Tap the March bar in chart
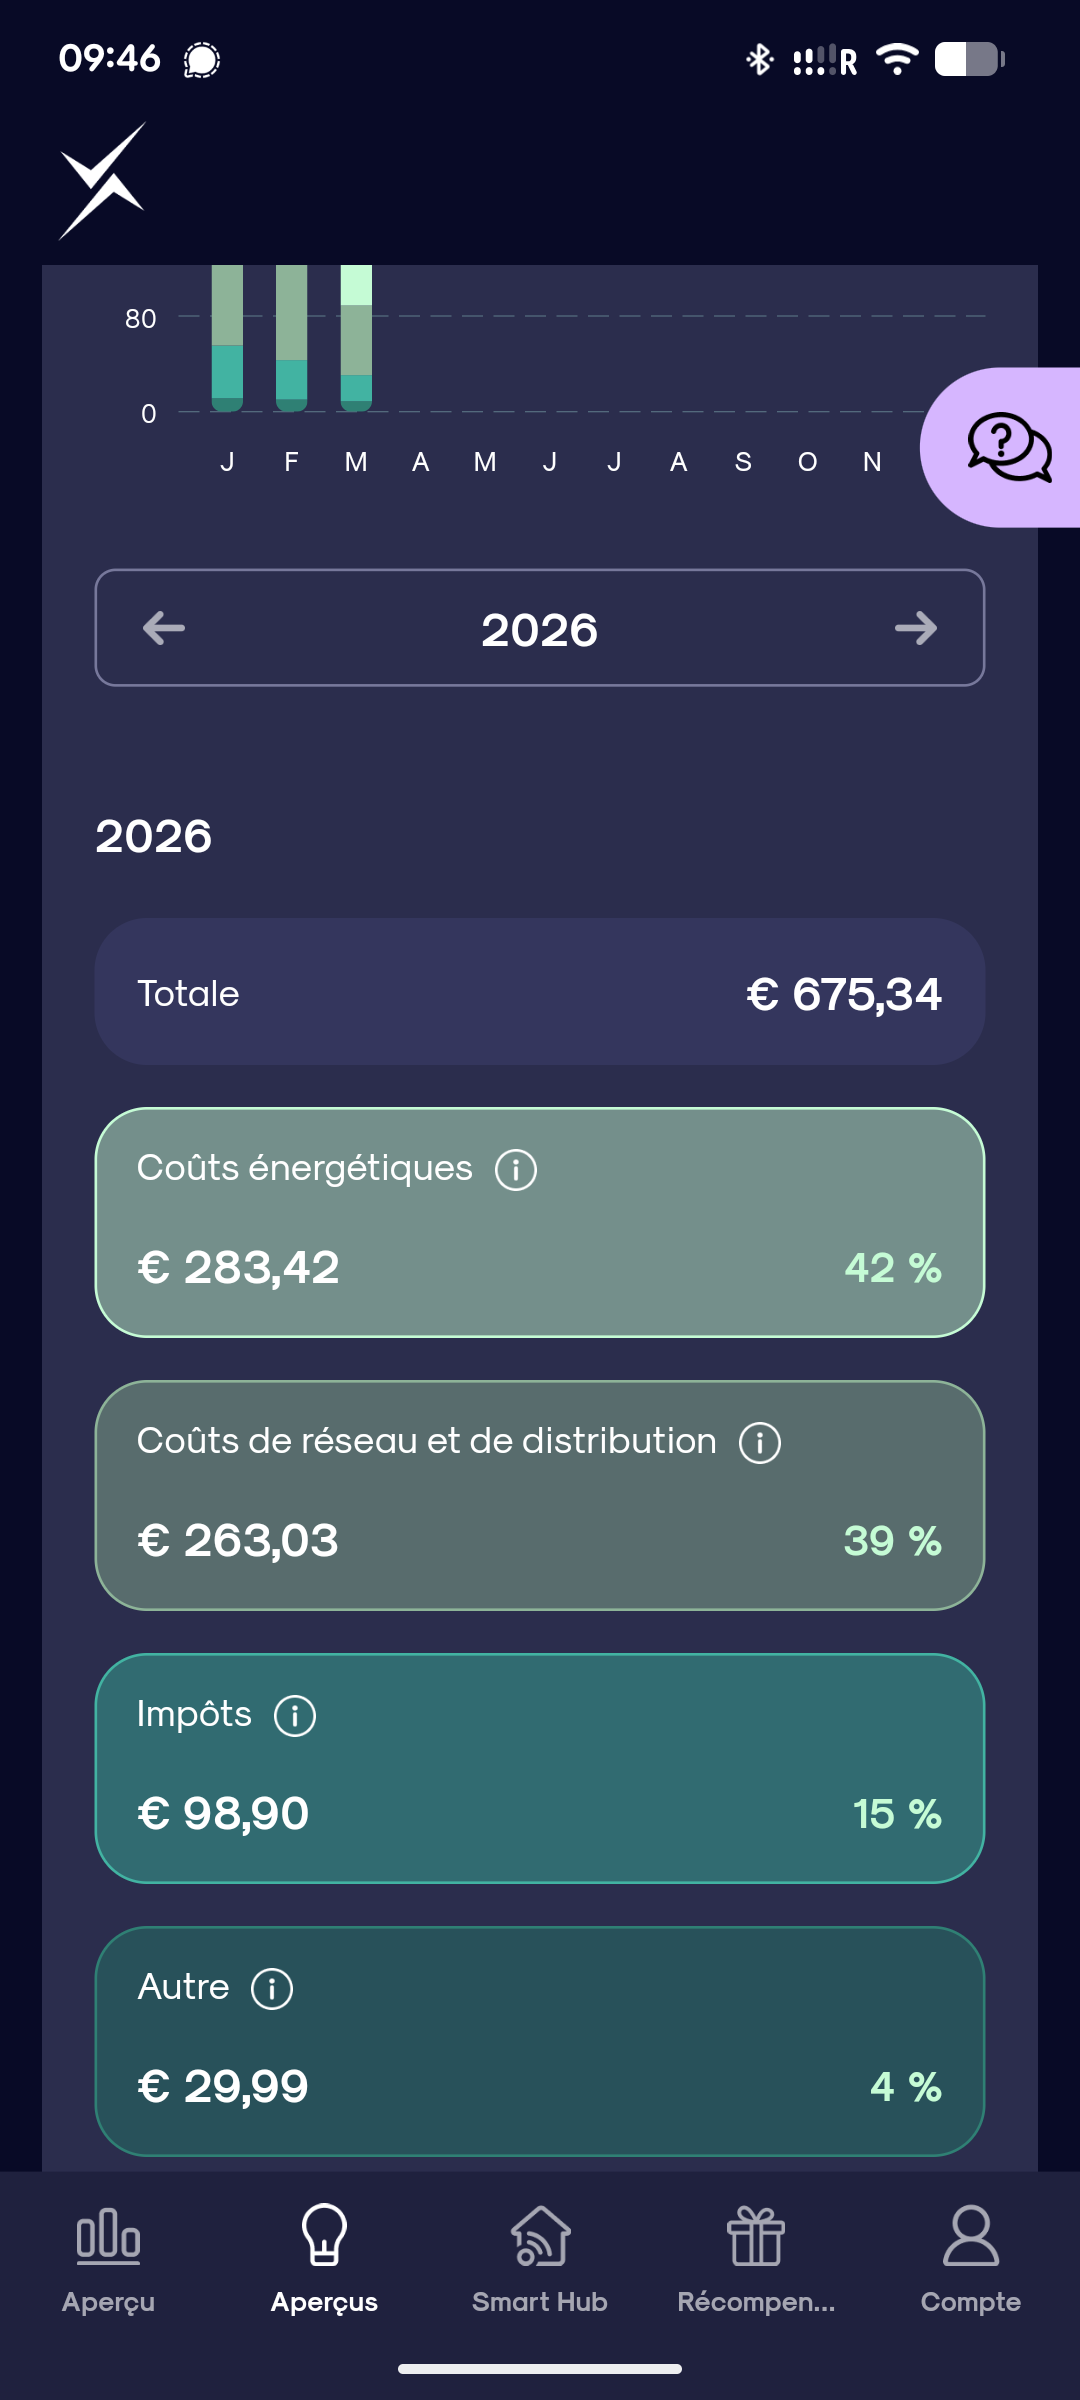Viewport: 1080px width, 2400px height. tap(356, 340)
